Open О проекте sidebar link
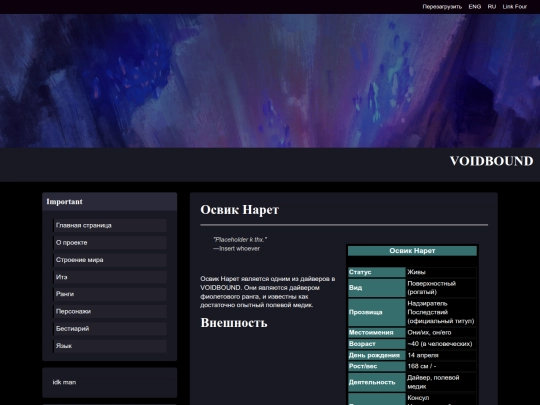The width and height of the screenshot is (540, 405). tap(110, 242)
